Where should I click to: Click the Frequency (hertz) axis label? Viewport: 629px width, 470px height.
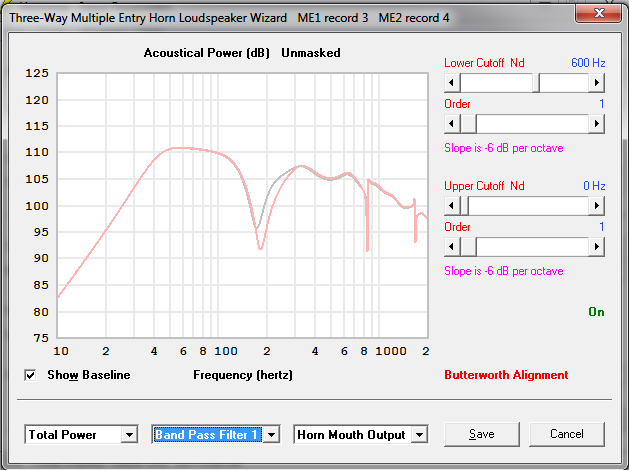point(243,375)
